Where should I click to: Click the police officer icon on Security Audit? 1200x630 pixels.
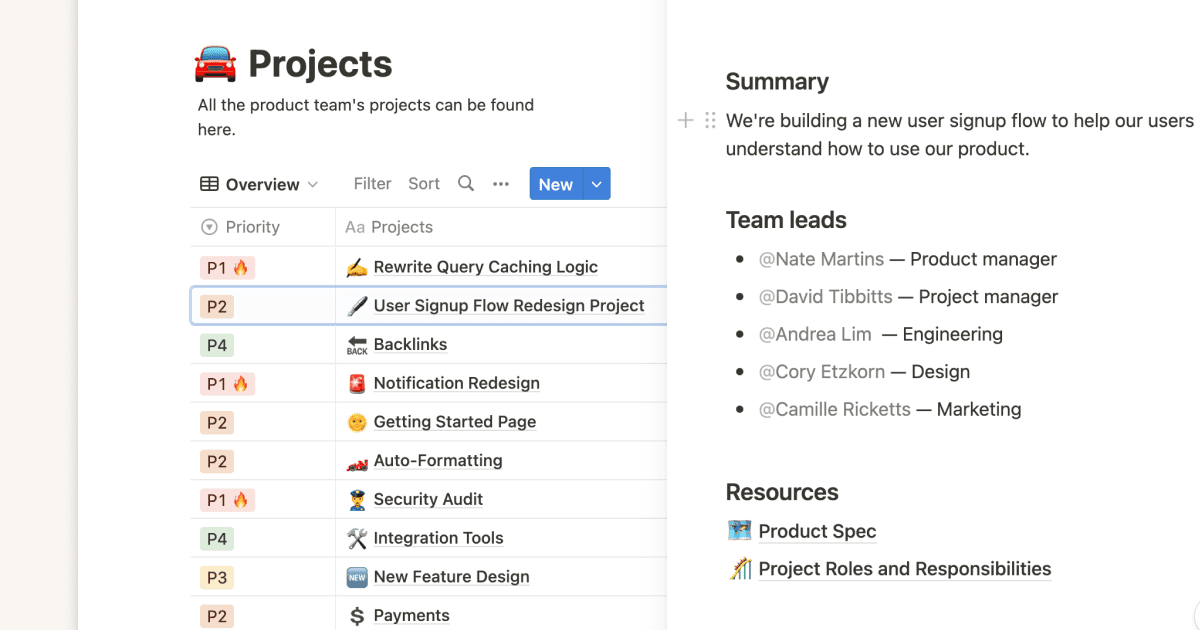pos(358,499)
